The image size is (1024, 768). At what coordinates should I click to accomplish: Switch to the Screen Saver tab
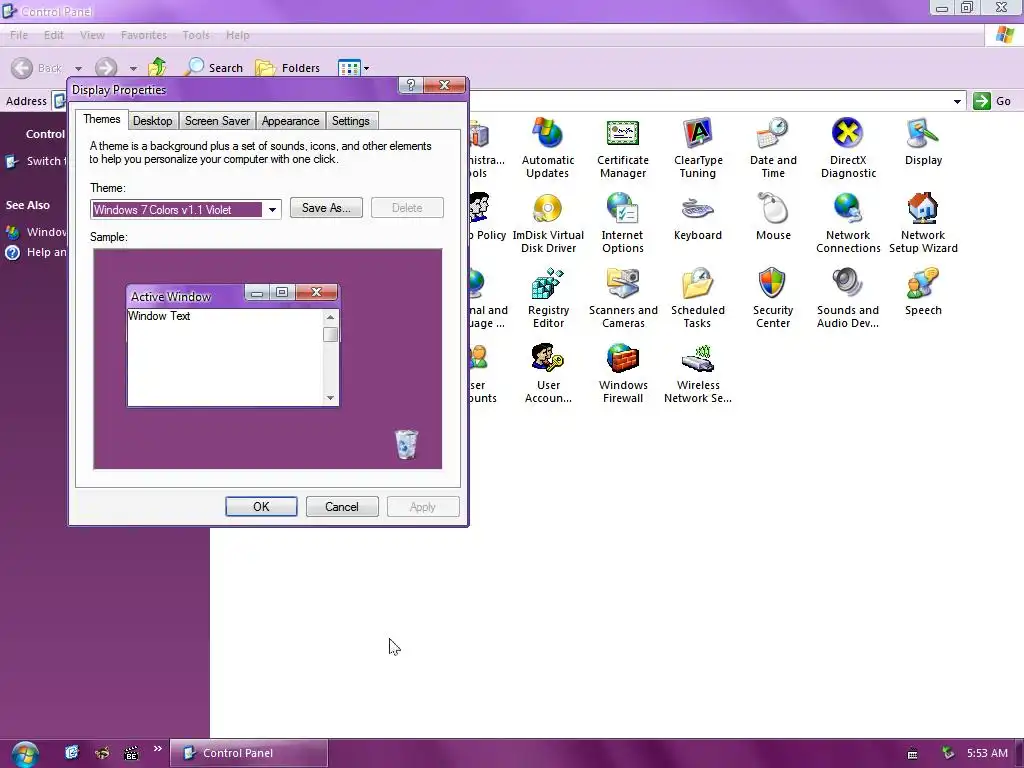pyautogui.click(x=217, y=121)
